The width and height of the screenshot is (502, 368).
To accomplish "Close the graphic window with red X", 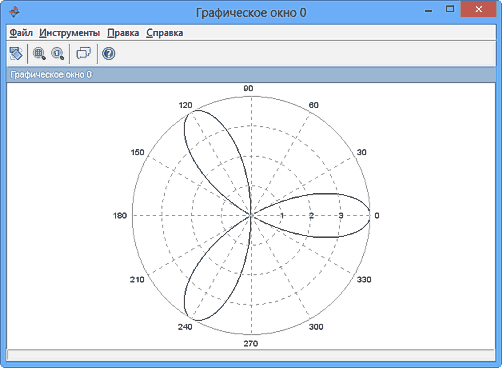I will point(479,9).
